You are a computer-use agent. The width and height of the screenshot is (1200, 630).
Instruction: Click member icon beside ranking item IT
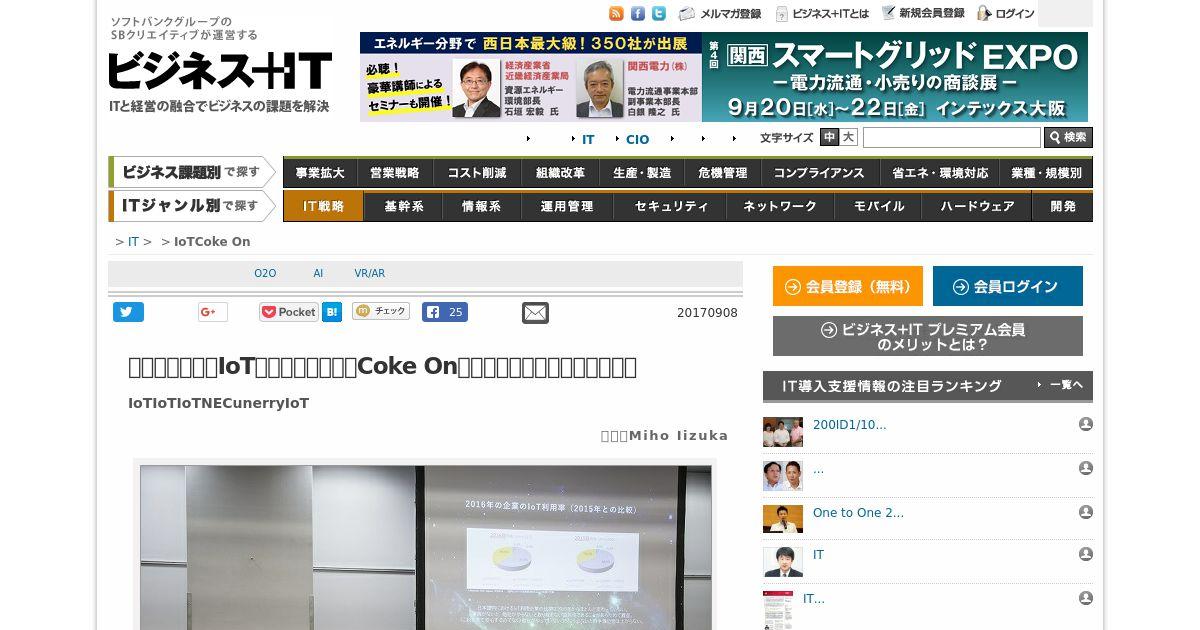click(x=1085, y=554)
